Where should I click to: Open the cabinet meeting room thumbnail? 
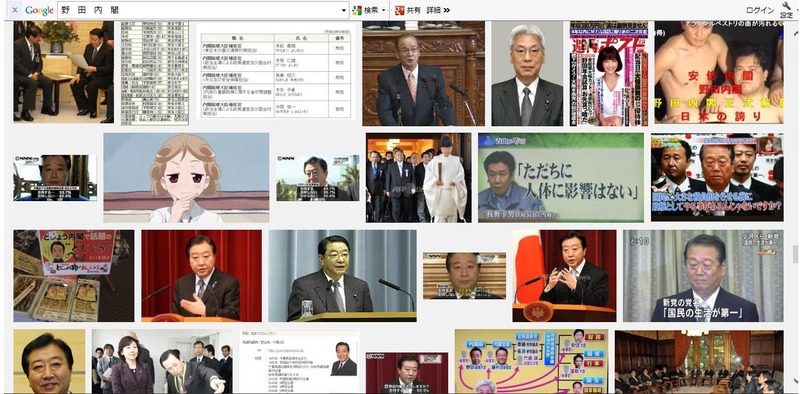699,361
